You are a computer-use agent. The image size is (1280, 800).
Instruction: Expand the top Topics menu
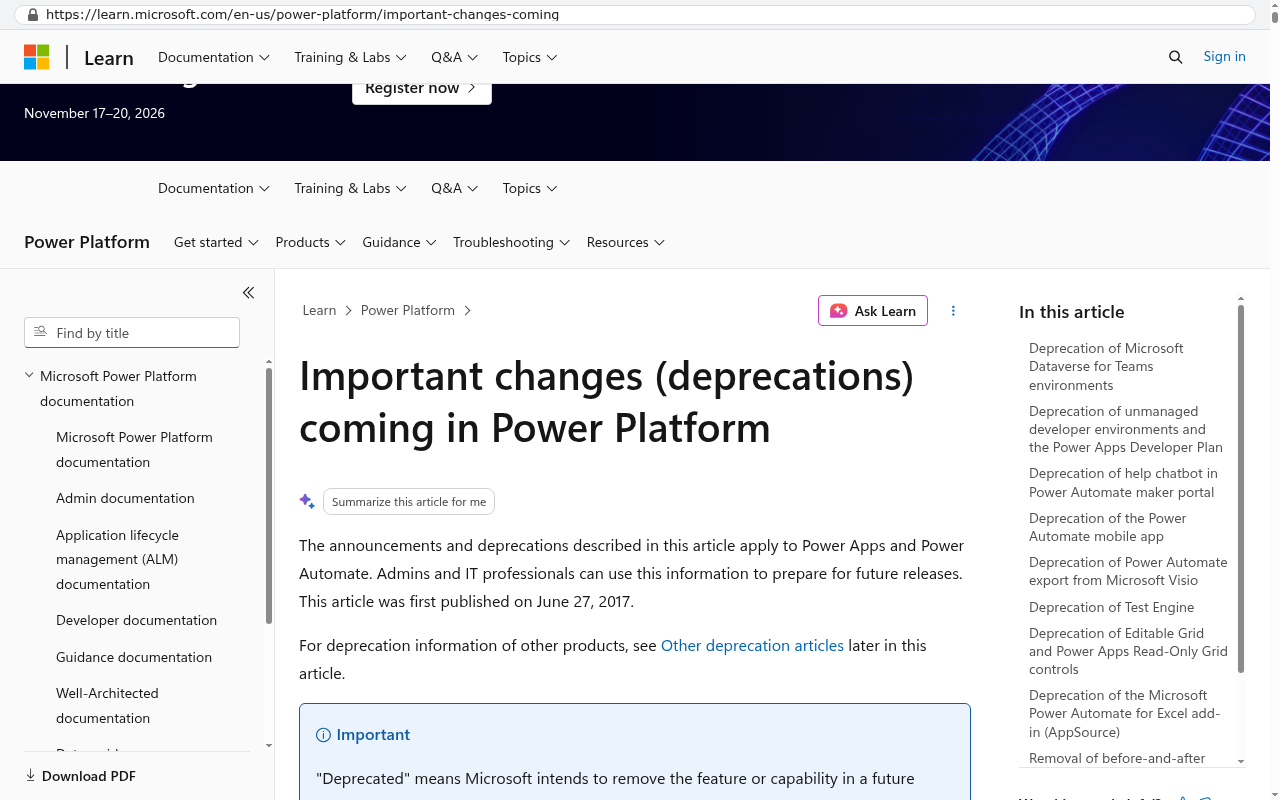(x=530, y=57)
